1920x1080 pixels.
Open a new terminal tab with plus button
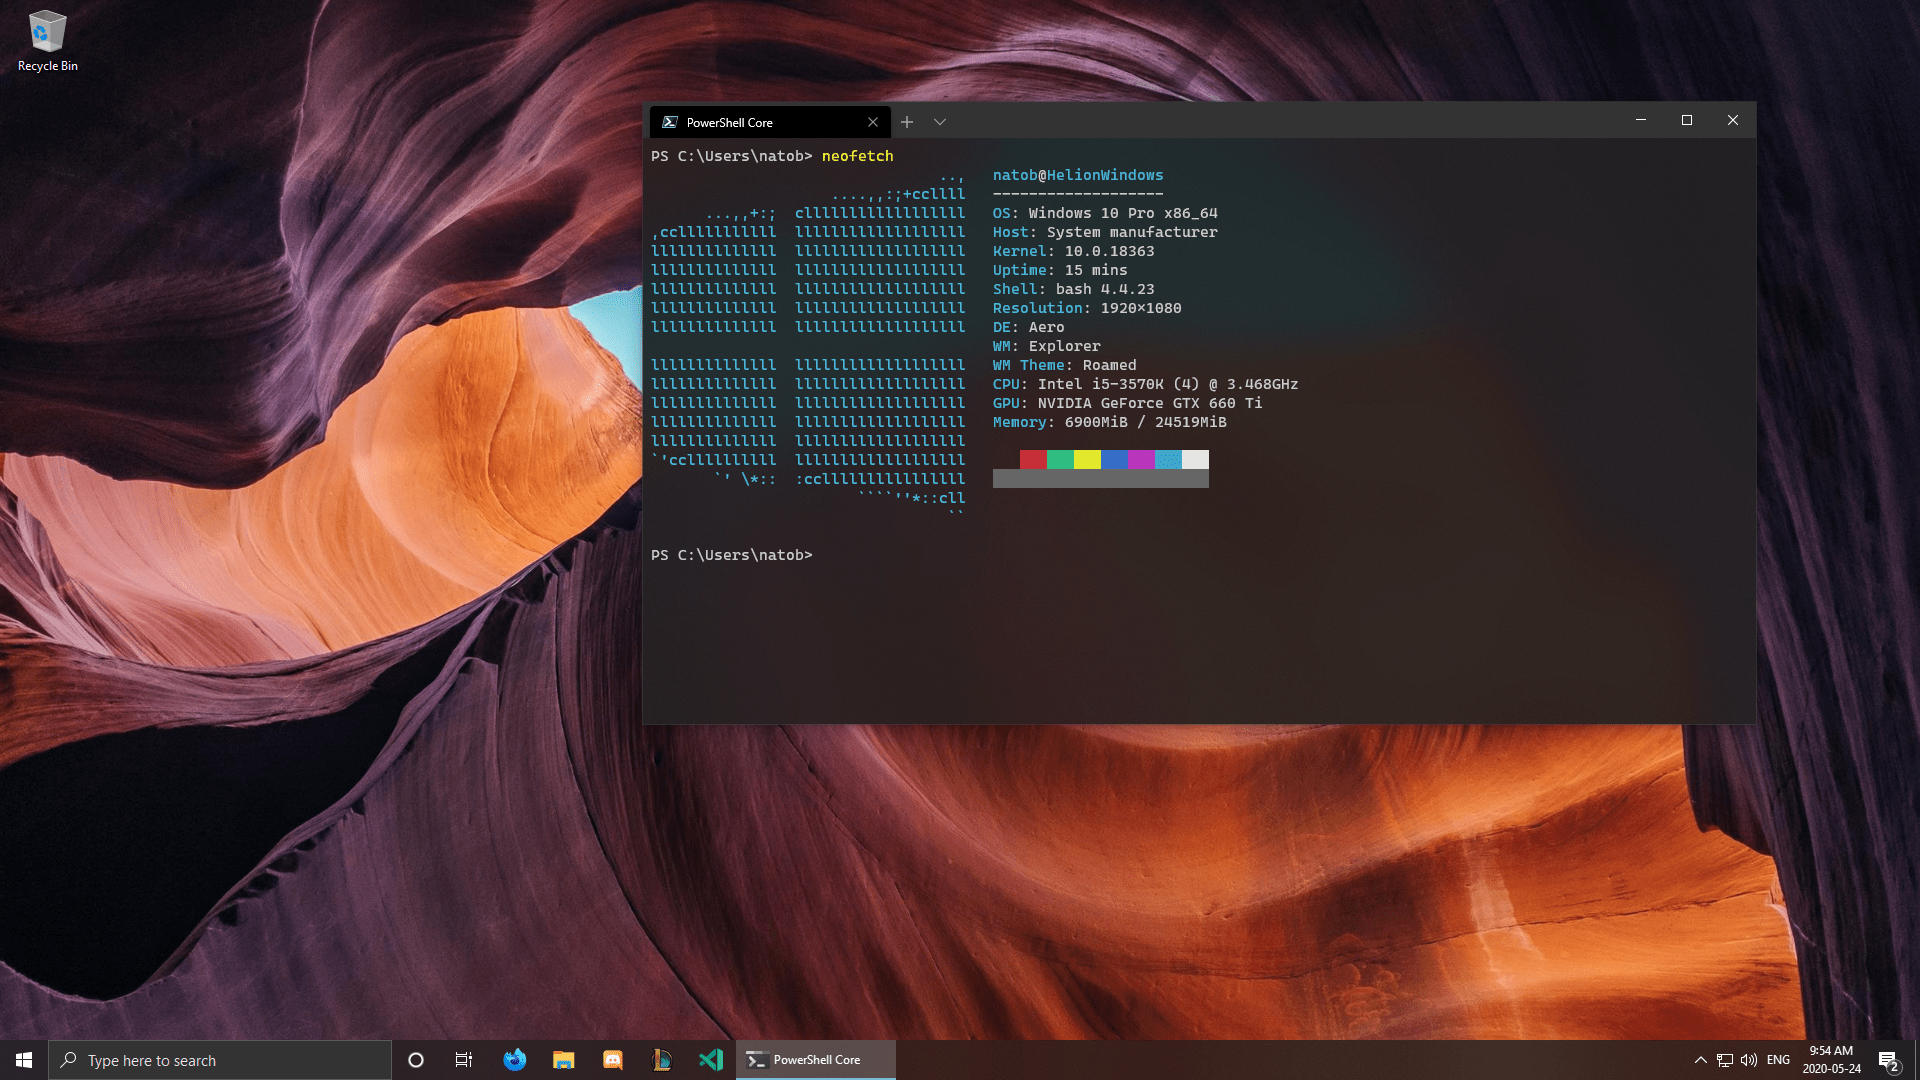[x=906, y=122]
